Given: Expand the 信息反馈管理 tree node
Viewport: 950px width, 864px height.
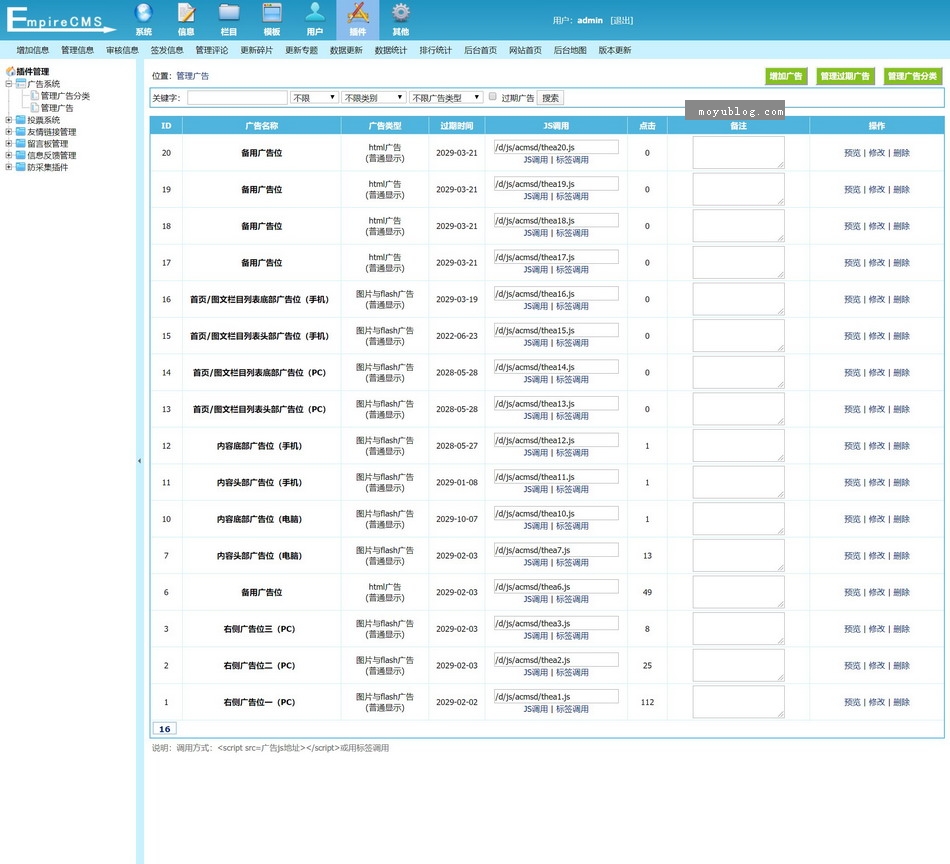Looking at the screenshot, I should pyautogui.click(x=9, y=155).
